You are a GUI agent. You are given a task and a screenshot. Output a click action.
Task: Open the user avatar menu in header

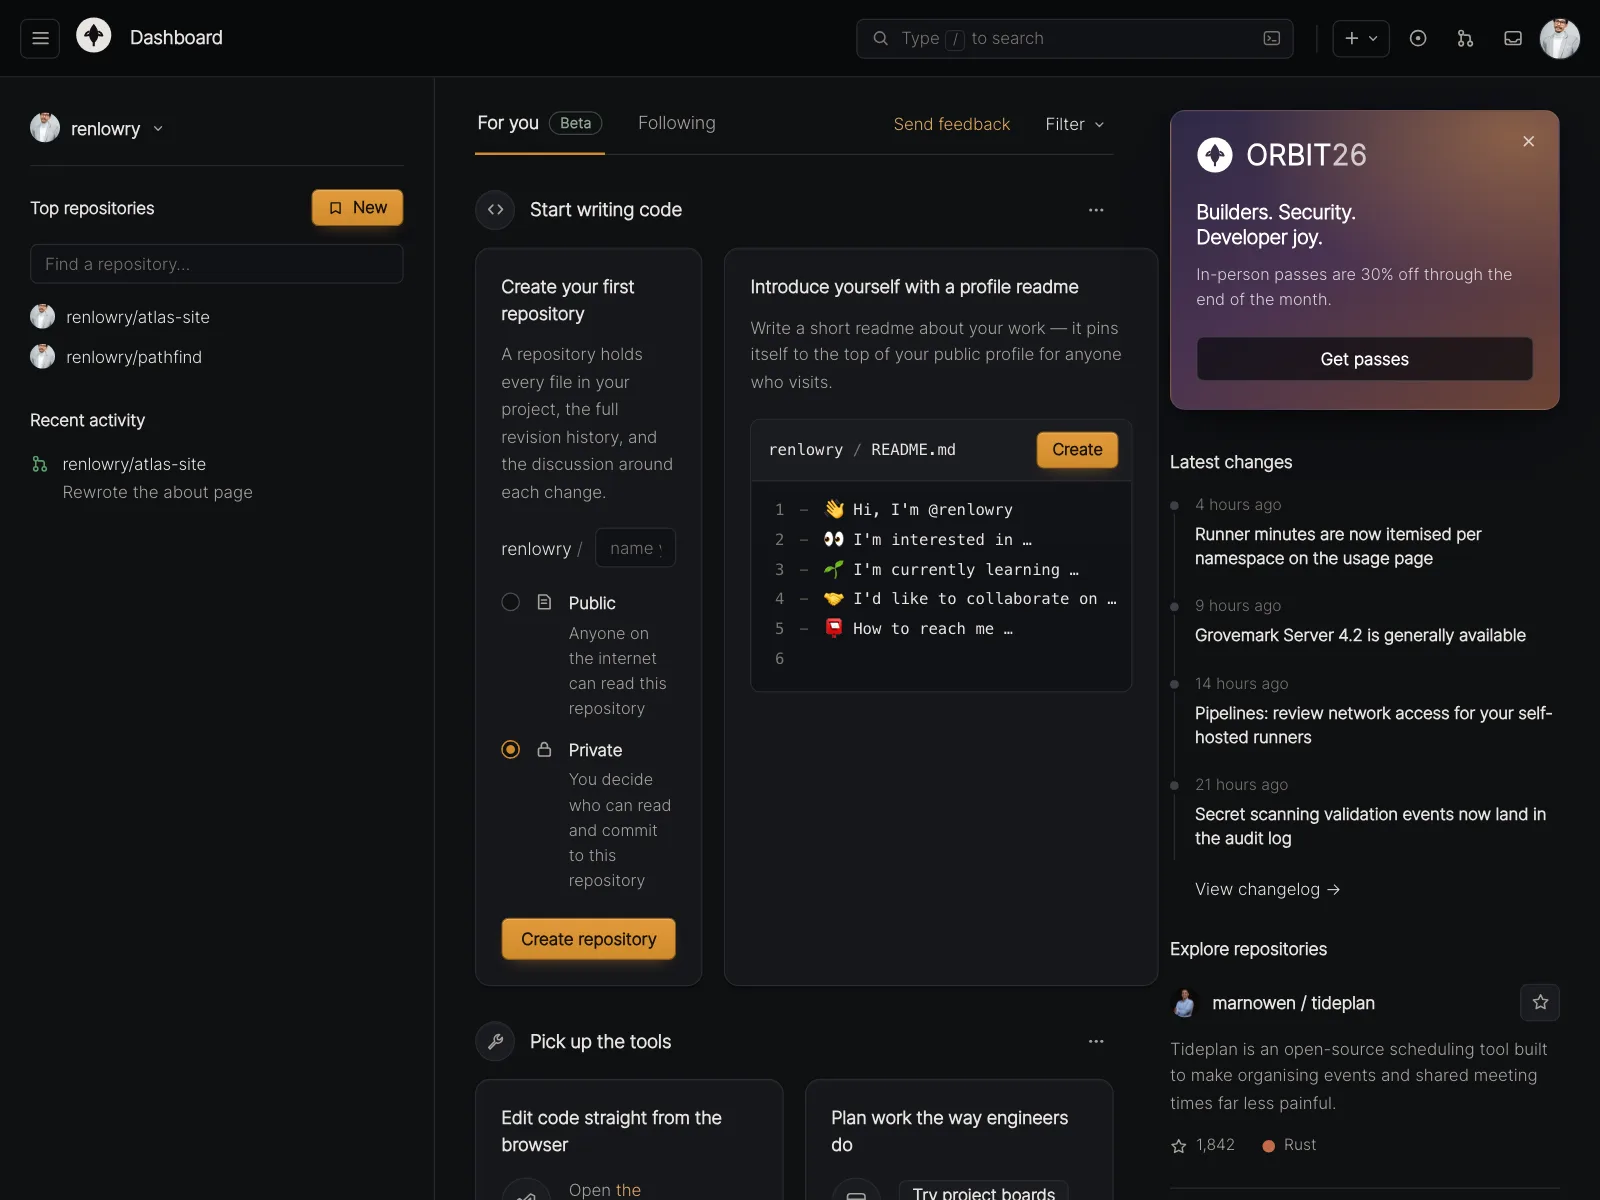coord(1559,38)
